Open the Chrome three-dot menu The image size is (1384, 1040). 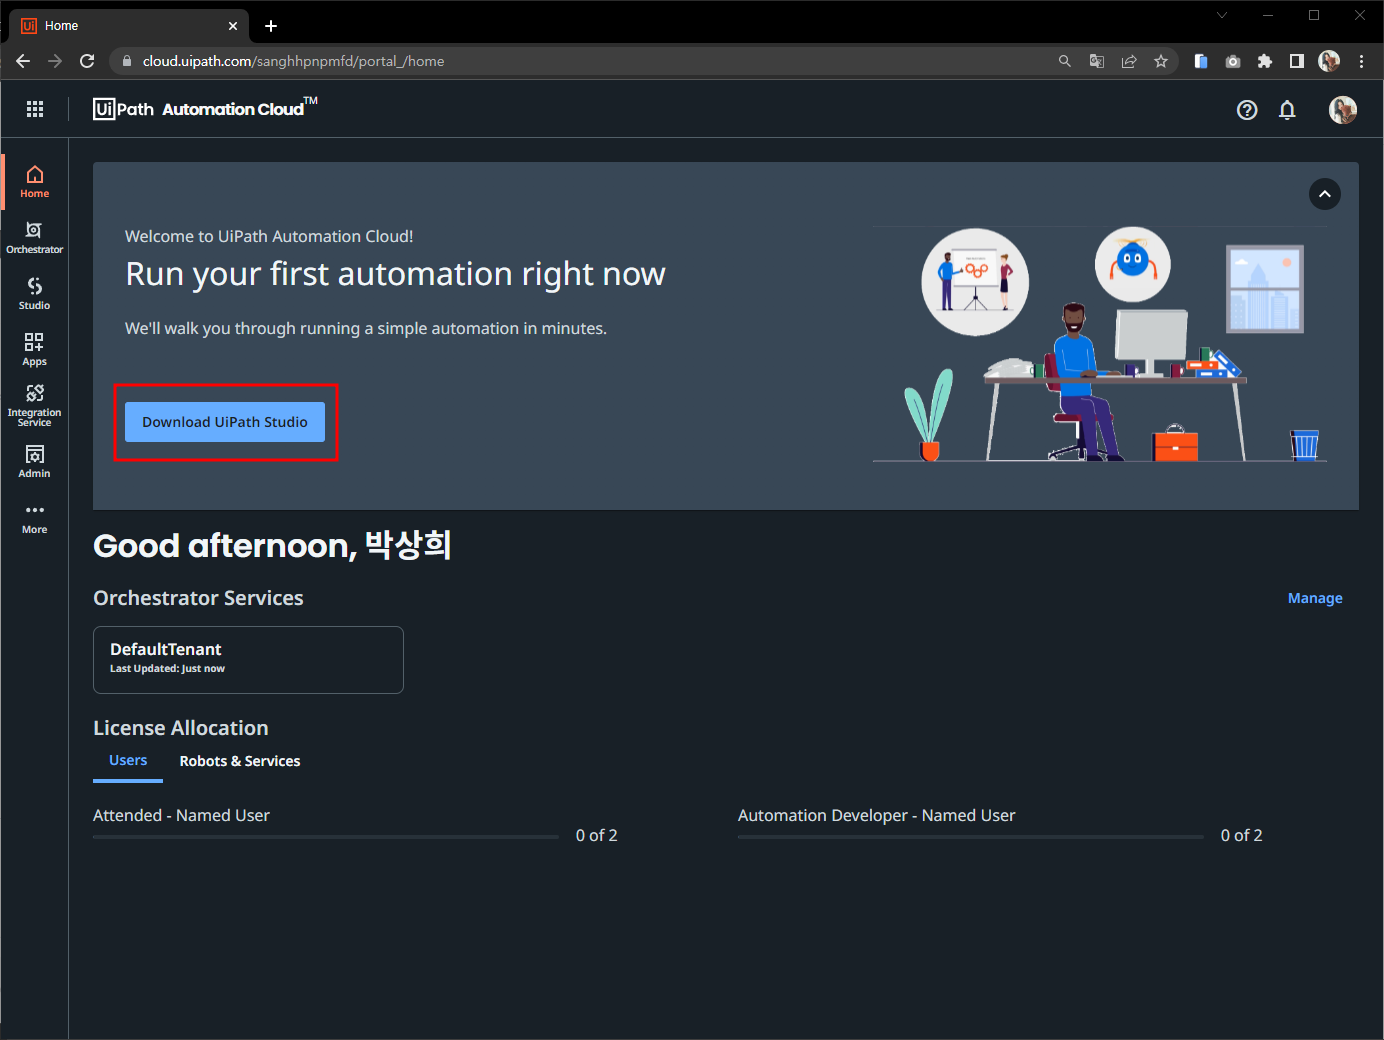[1361, 61]
